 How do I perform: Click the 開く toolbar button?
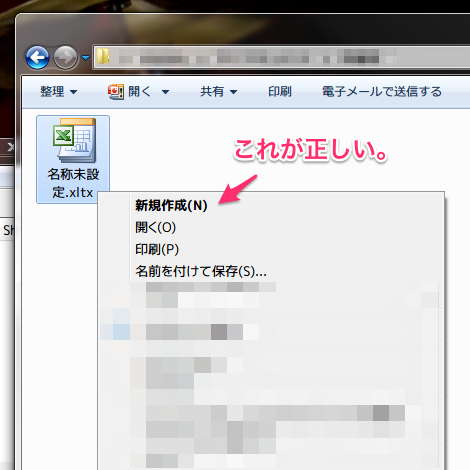[x=130, y=91]
